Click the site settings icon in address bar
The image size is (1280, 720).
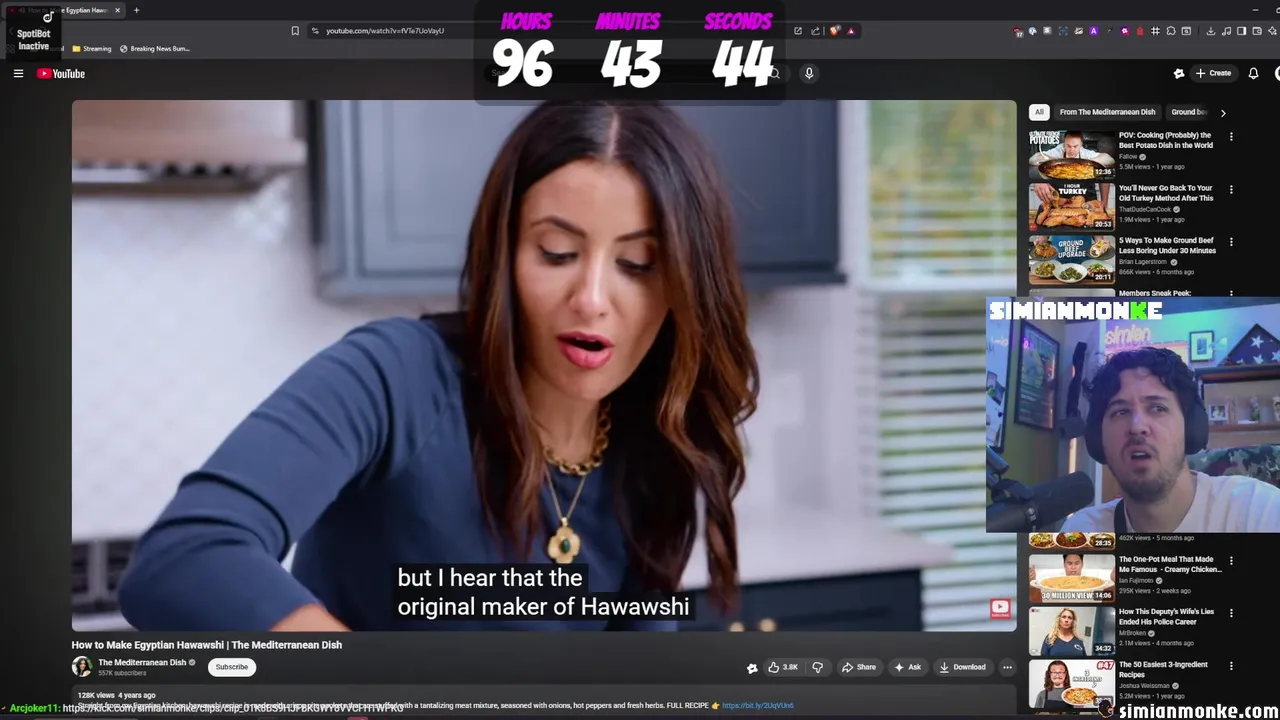point(315,31)
